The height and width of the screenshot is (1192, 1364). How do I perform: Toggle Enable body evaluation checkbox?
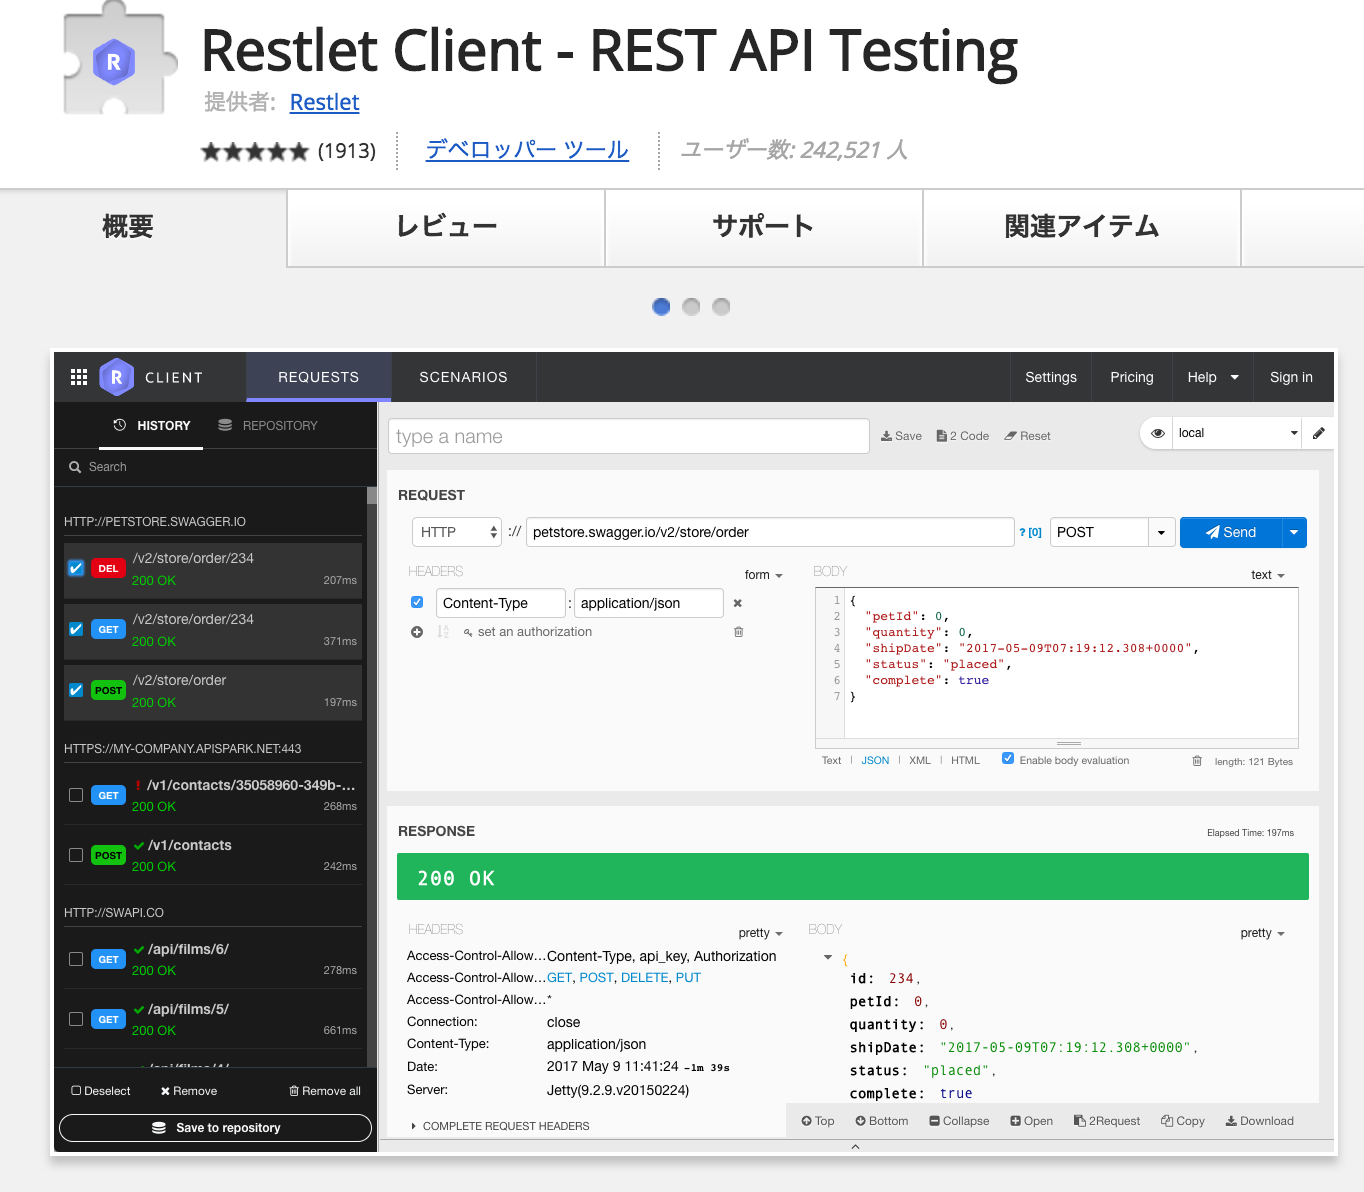(x=1008, y=758)
